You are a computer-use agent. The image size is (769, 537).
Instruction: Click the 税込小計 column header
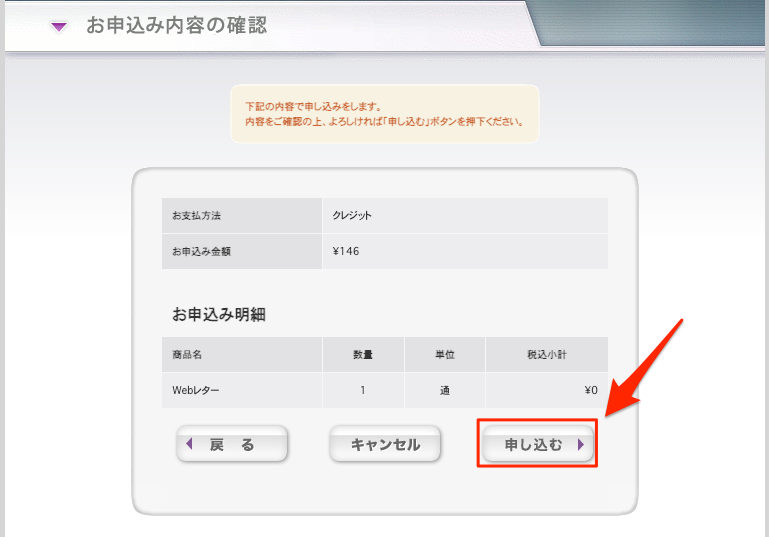547,354
